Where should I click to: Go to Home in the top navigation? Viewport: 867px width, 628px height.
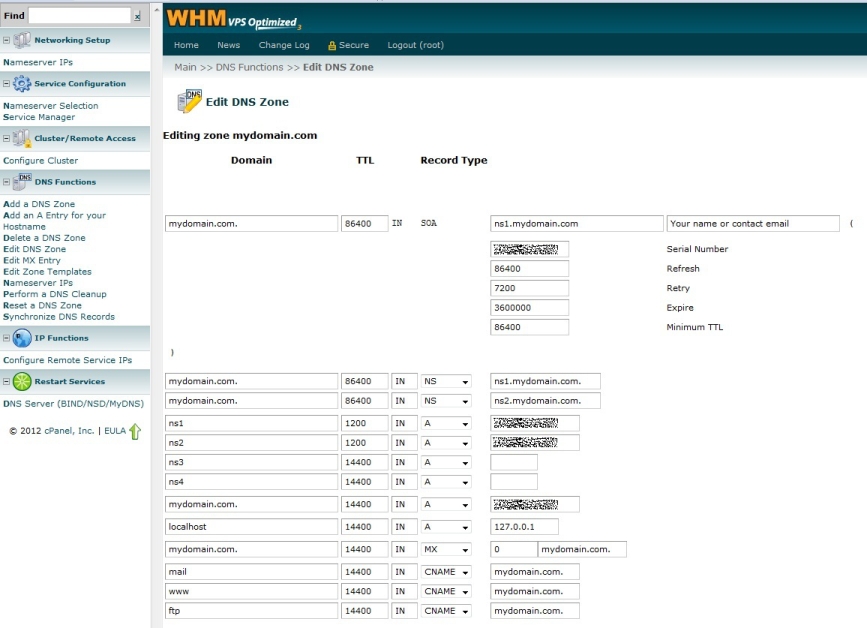(186, 45)
